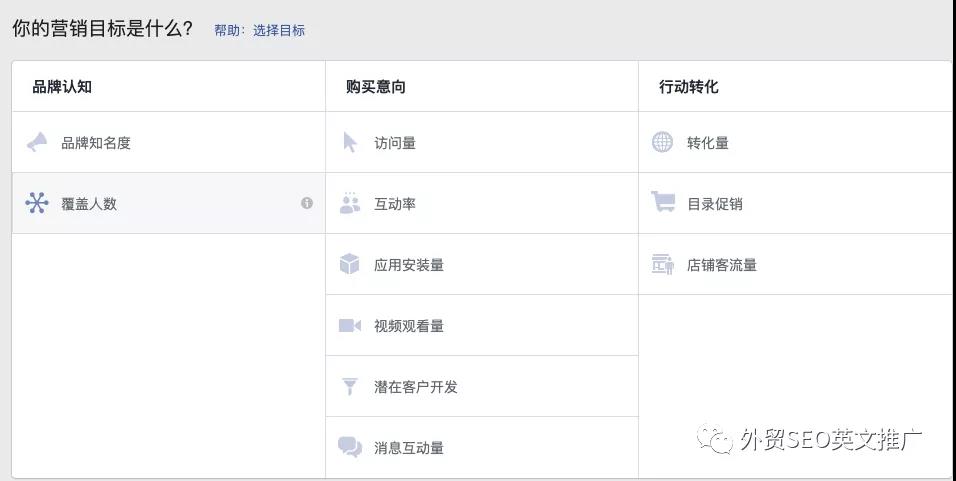The width and height of the screenshot is (956, 481).
Task: Select the people icon for 互动率
Action: (350, 203)
